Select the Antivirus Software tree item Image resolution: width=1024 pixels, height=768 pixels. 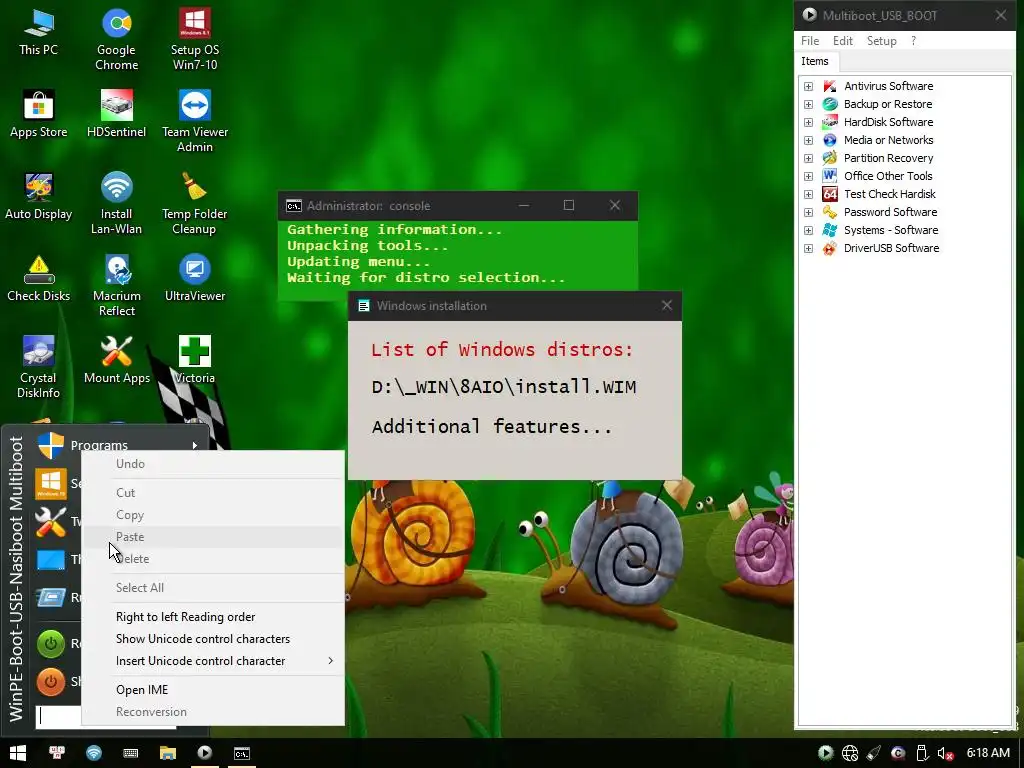(888, 86)
